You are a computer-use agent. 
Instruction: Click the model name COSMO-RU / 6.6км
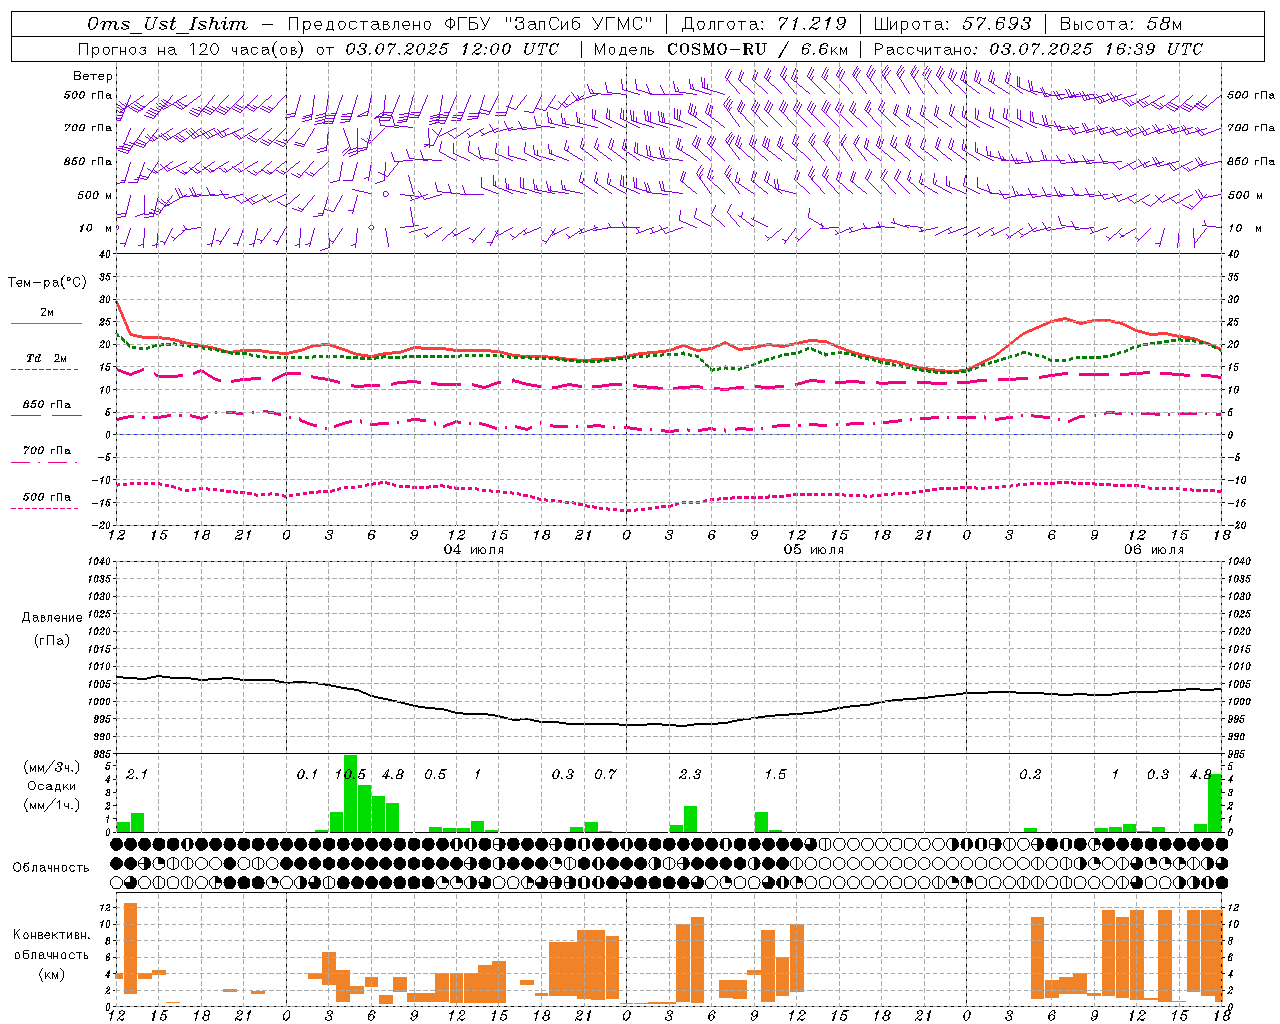pyautogui.click(x=758, y=49)
